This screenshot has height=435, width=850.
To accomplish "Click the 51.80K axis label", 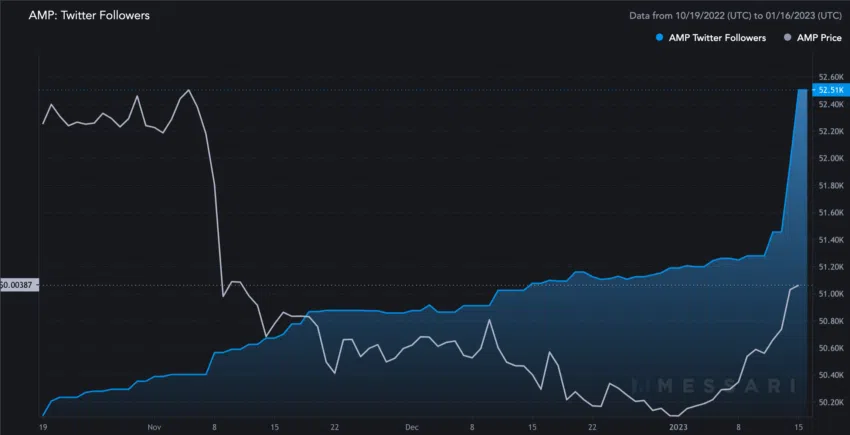I will point(831,185).
